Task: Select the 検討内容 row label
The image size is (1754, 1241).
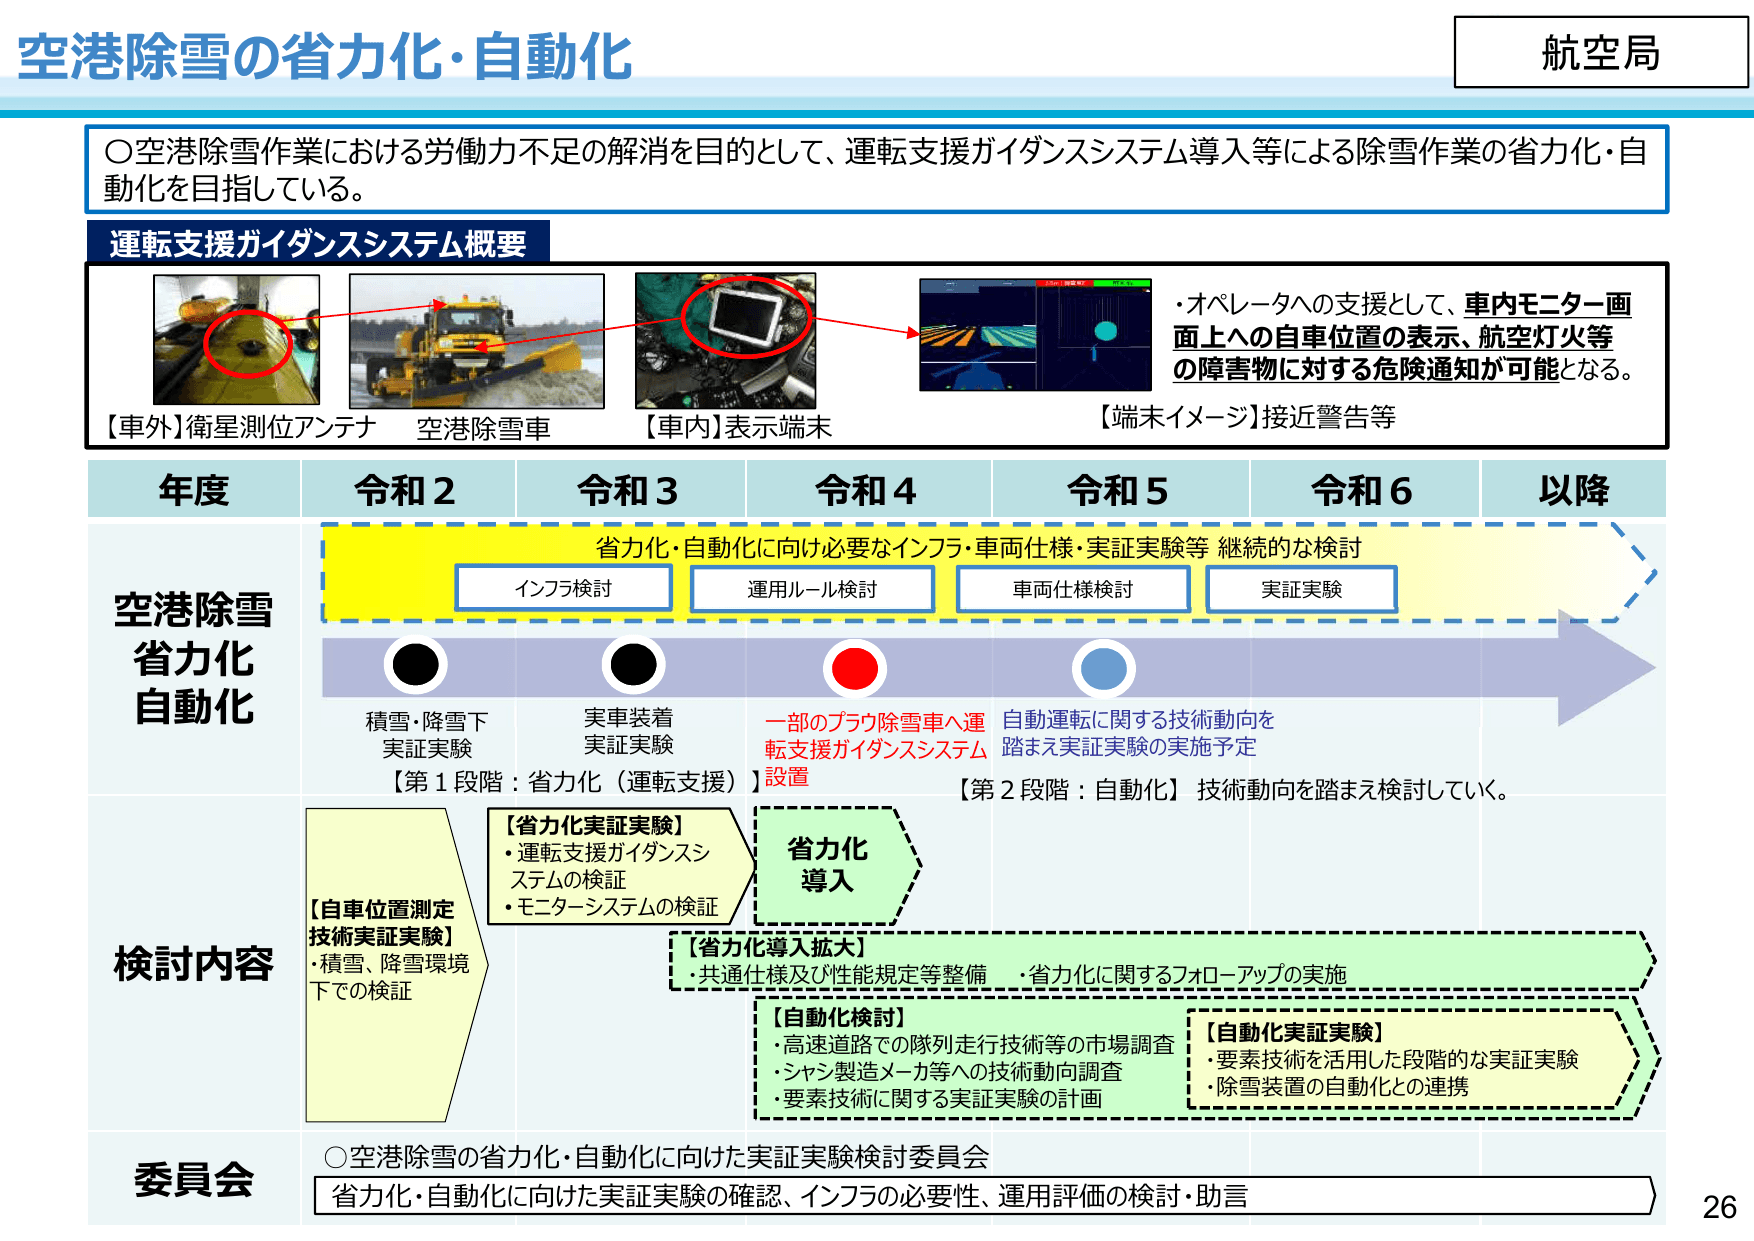Action: click(x=193, y=960)
